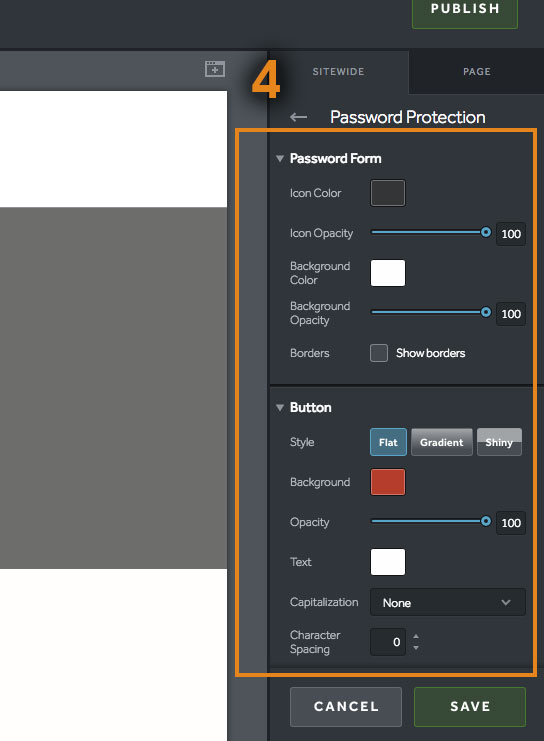Click the Background Opacity value field
Viewport: 544px width, 741px height.
click(511, 314)
